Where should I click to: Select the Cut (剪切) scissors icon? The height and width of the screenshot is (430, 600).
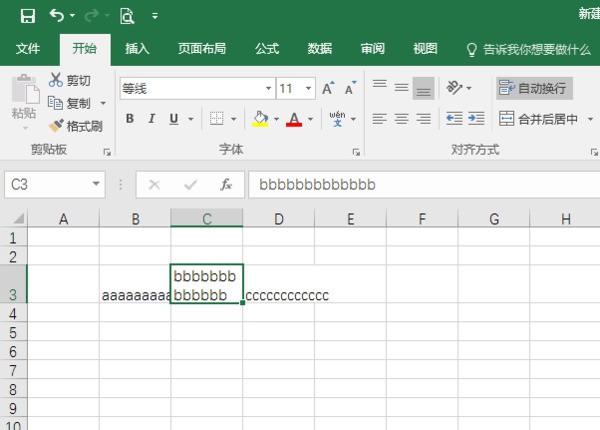pyautogui.click(x=56, y=81)
